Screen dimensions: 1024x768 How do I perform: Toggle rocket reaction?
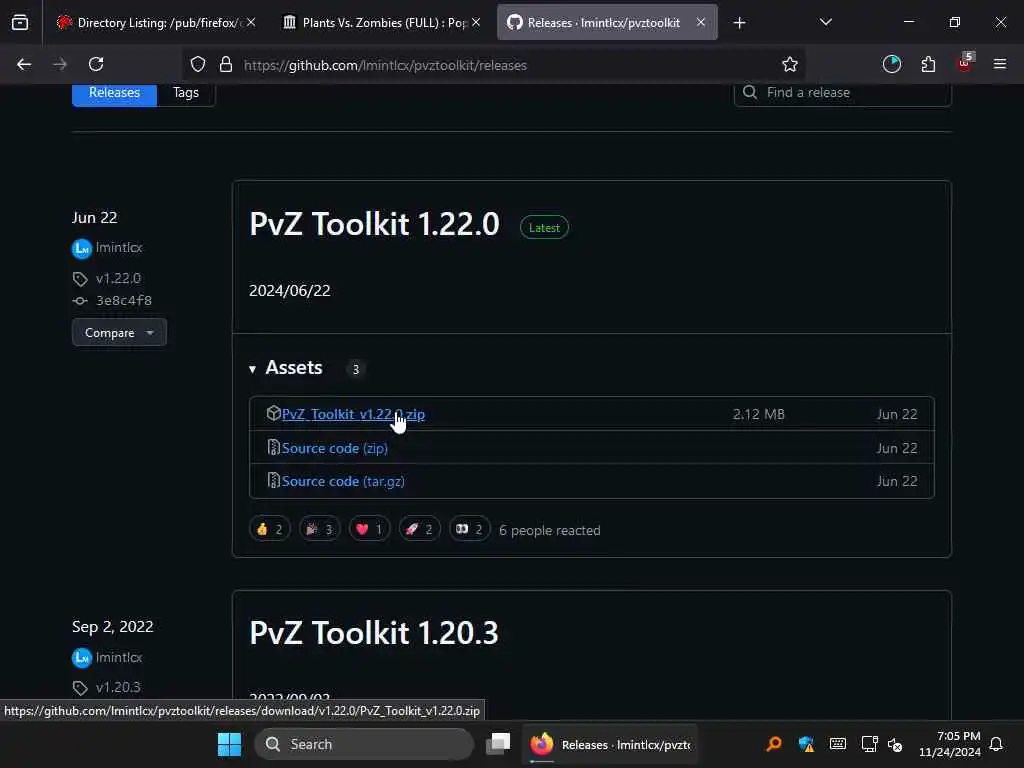coord(419,529)
